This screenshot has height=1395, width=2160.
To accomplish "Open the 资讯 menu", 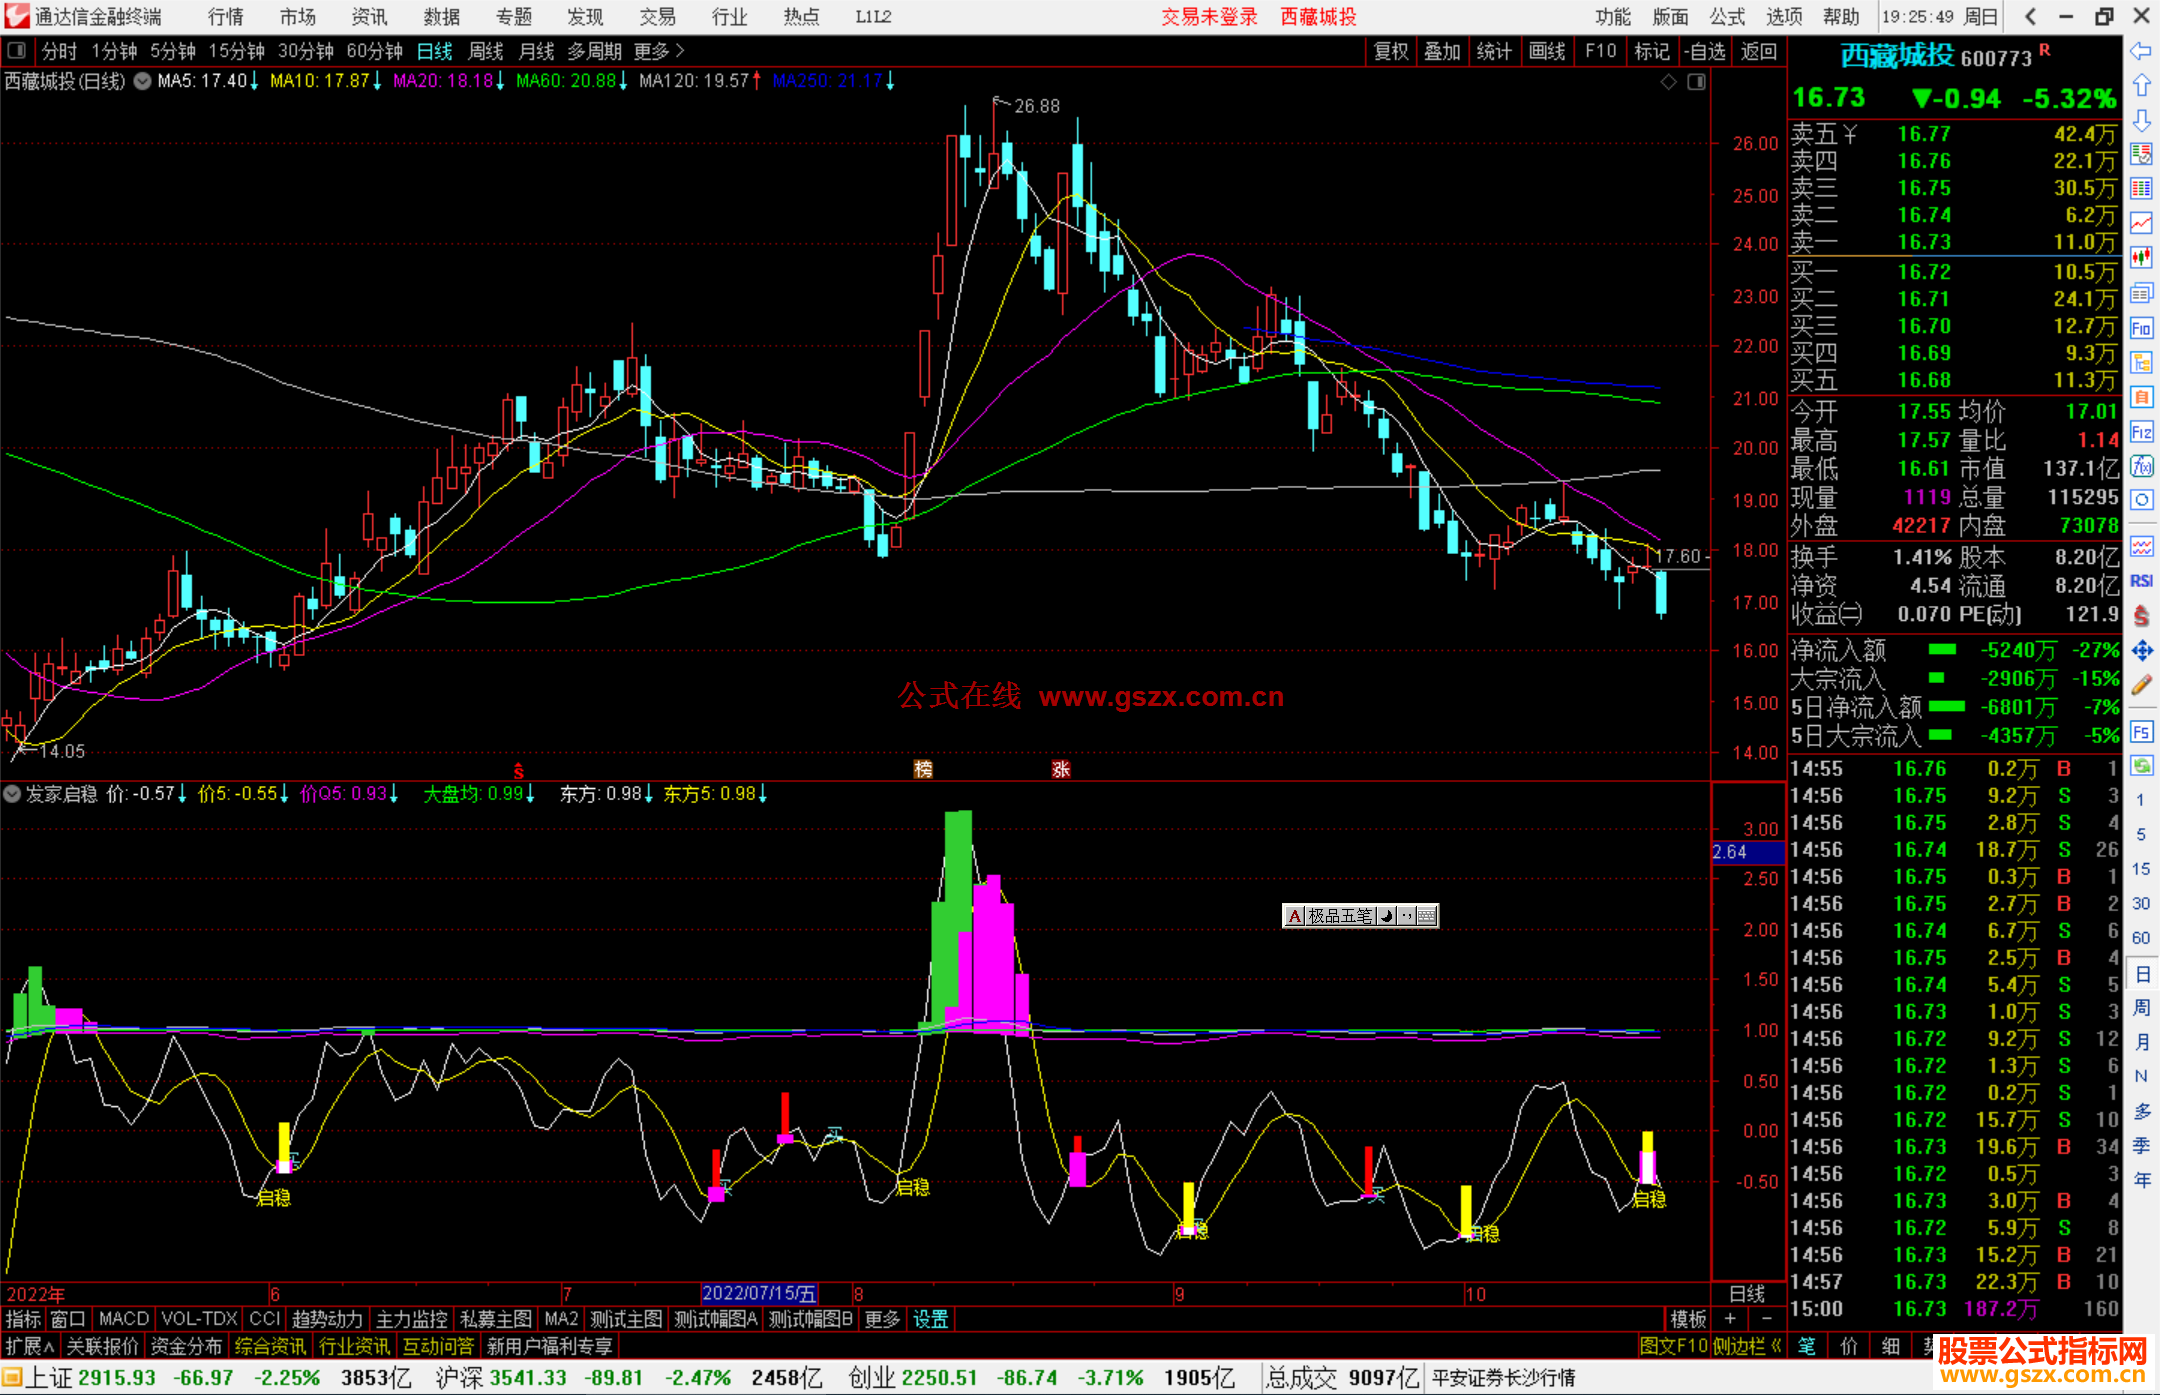I will [369, 17].
